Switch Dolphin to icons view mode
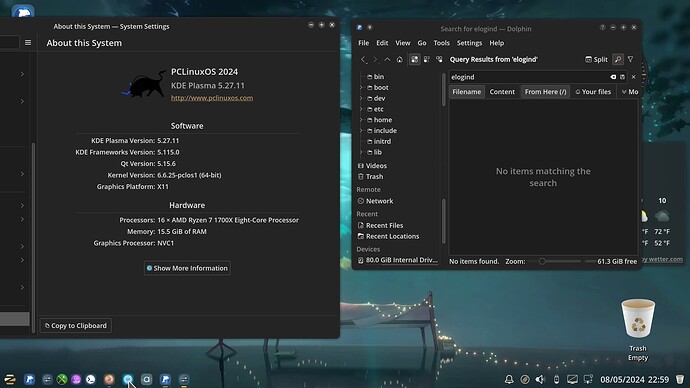This screenshot has height=388, width=690. [x=415, y=59]
